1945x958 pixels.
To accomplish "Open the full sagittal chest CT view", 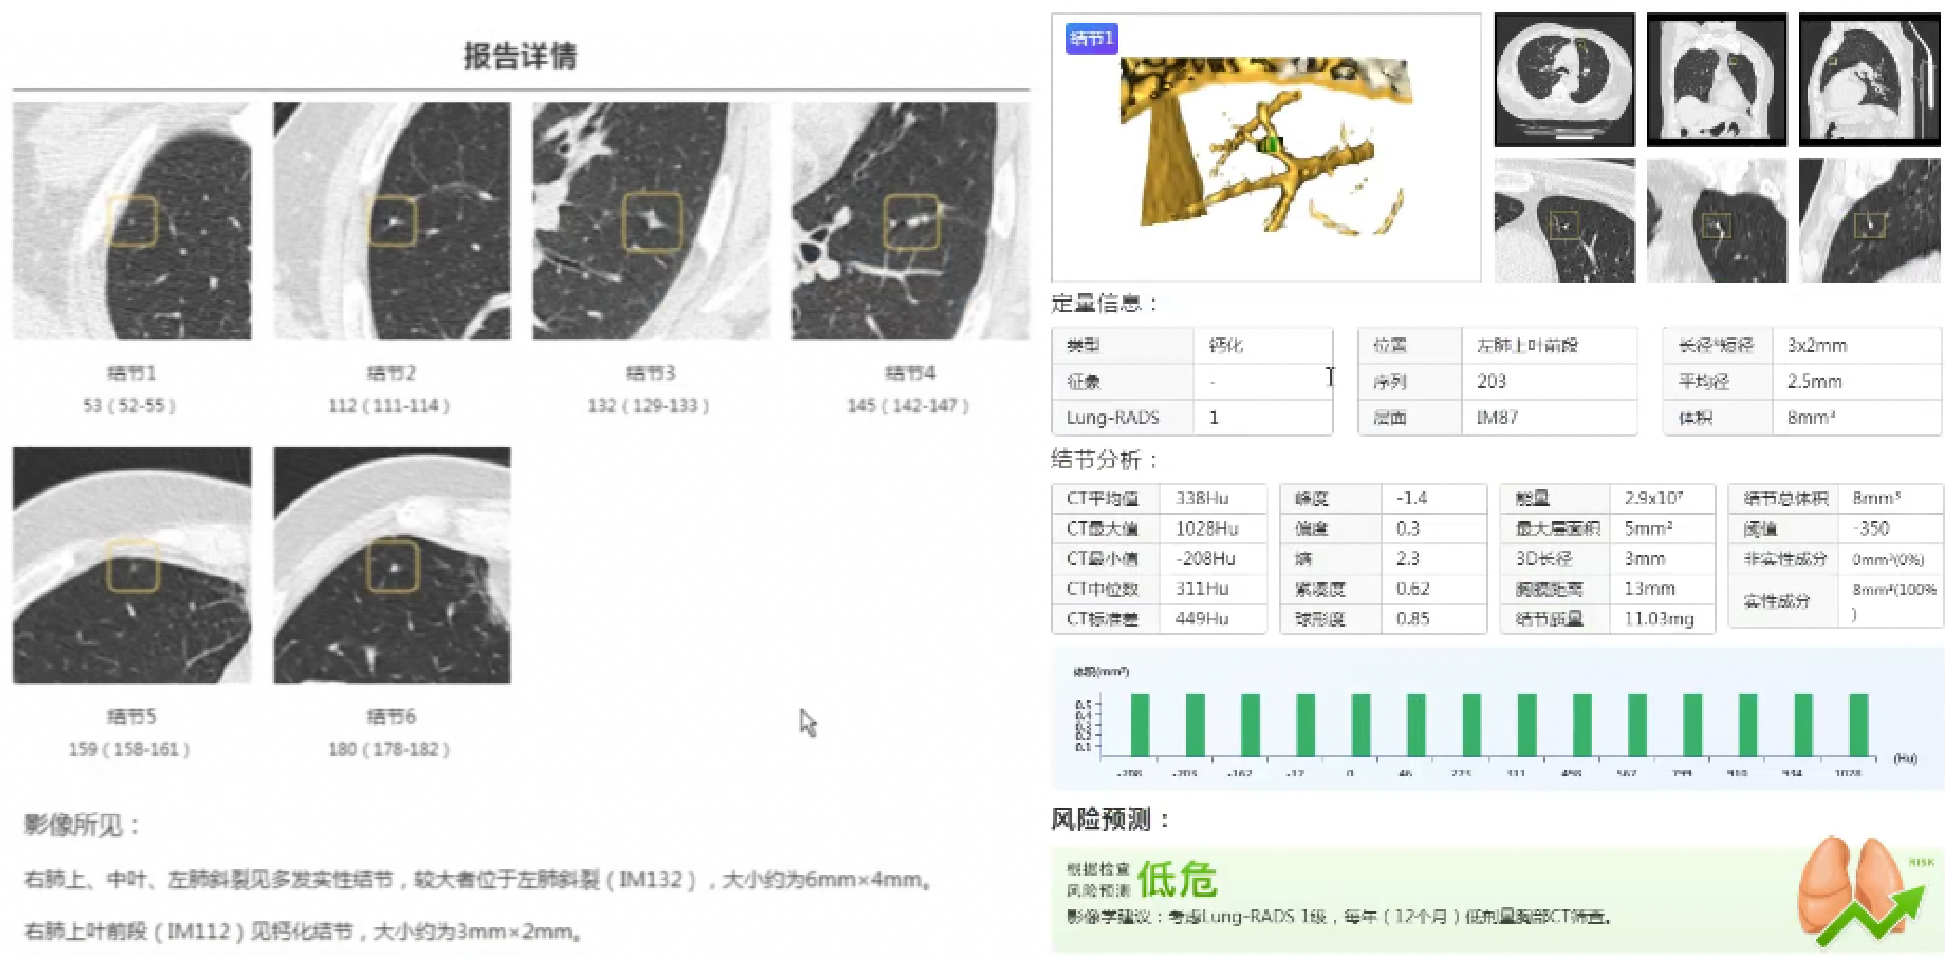I will (1869, 79).
